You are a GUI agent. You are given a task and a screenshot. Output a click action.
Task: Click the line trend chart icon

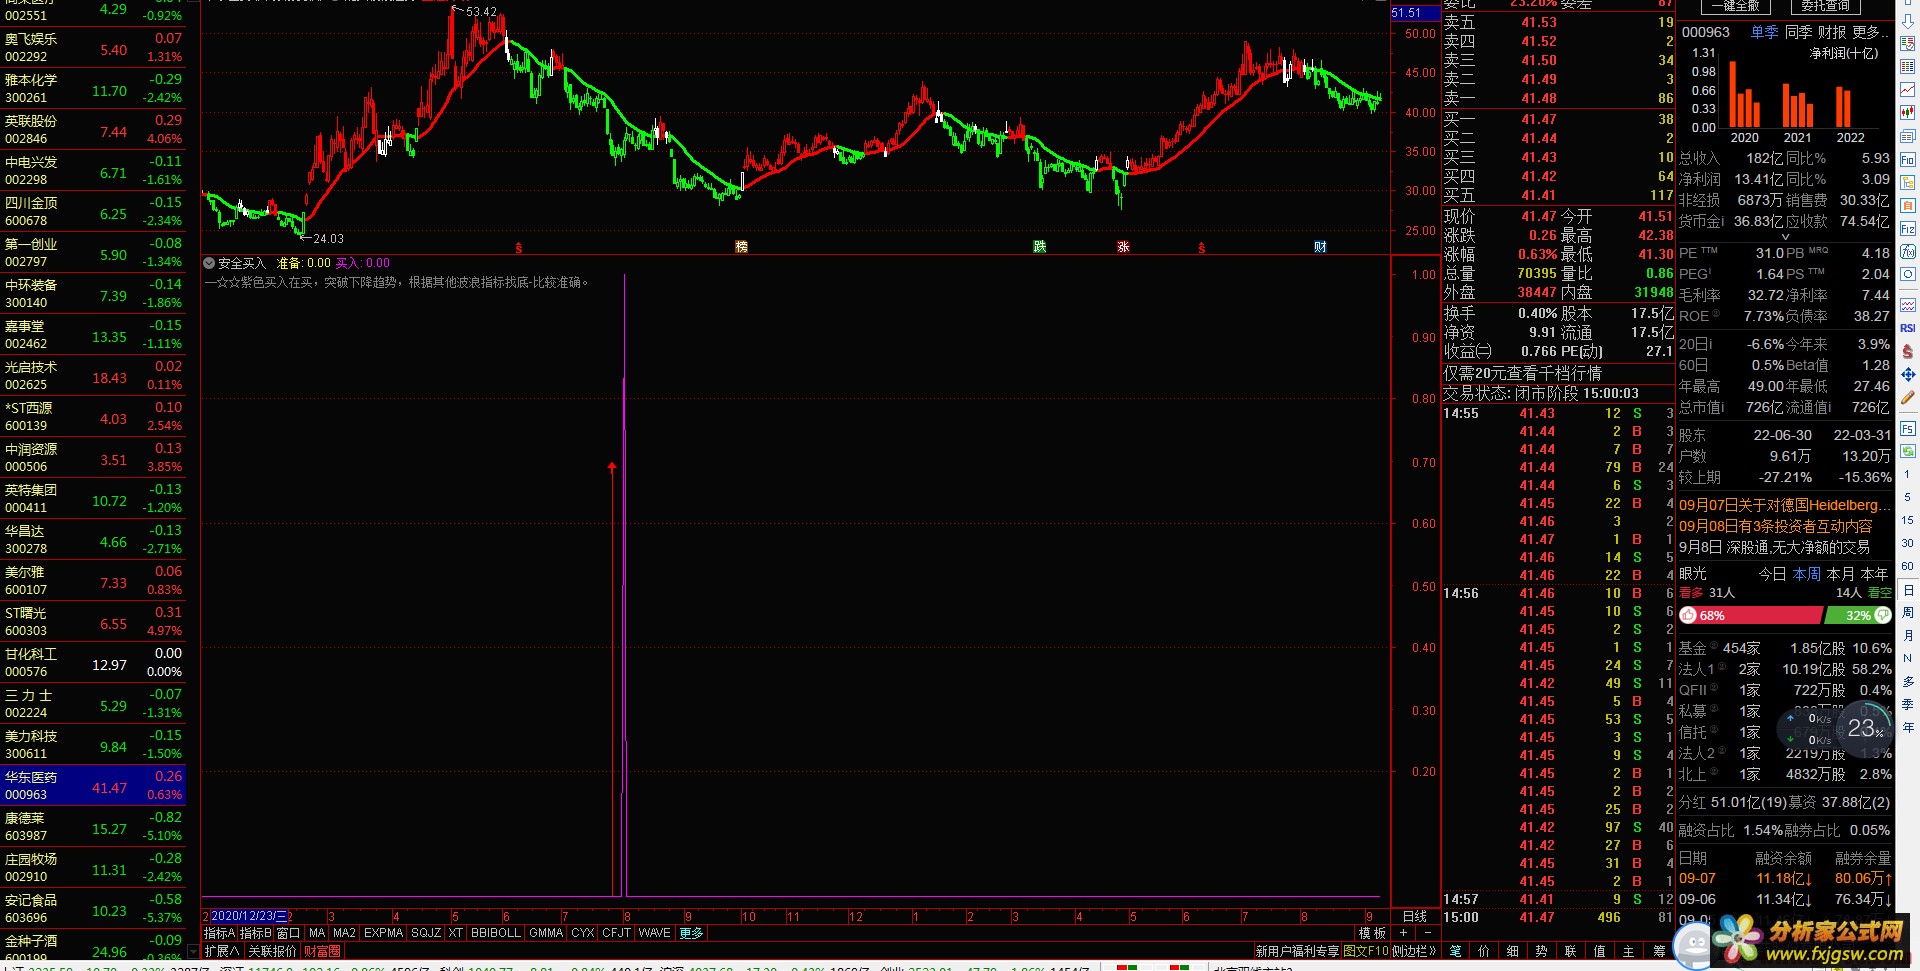1908,90
